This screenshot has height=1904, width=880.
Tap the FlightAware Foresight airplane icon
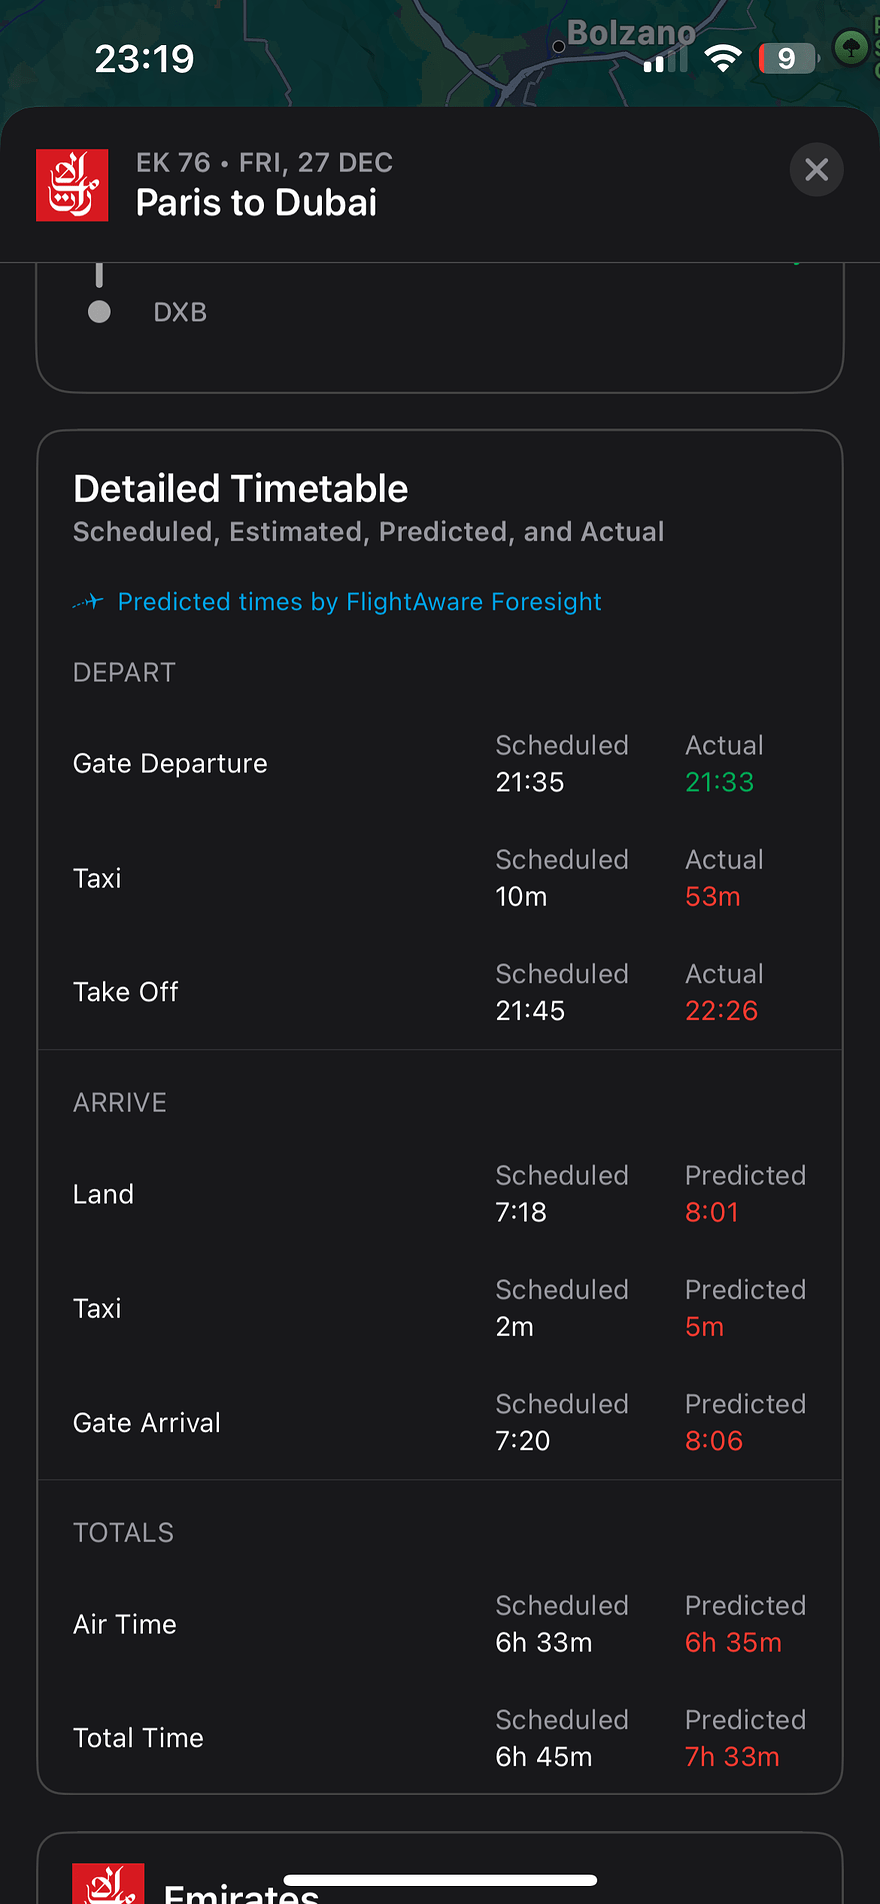click(89, 602)
